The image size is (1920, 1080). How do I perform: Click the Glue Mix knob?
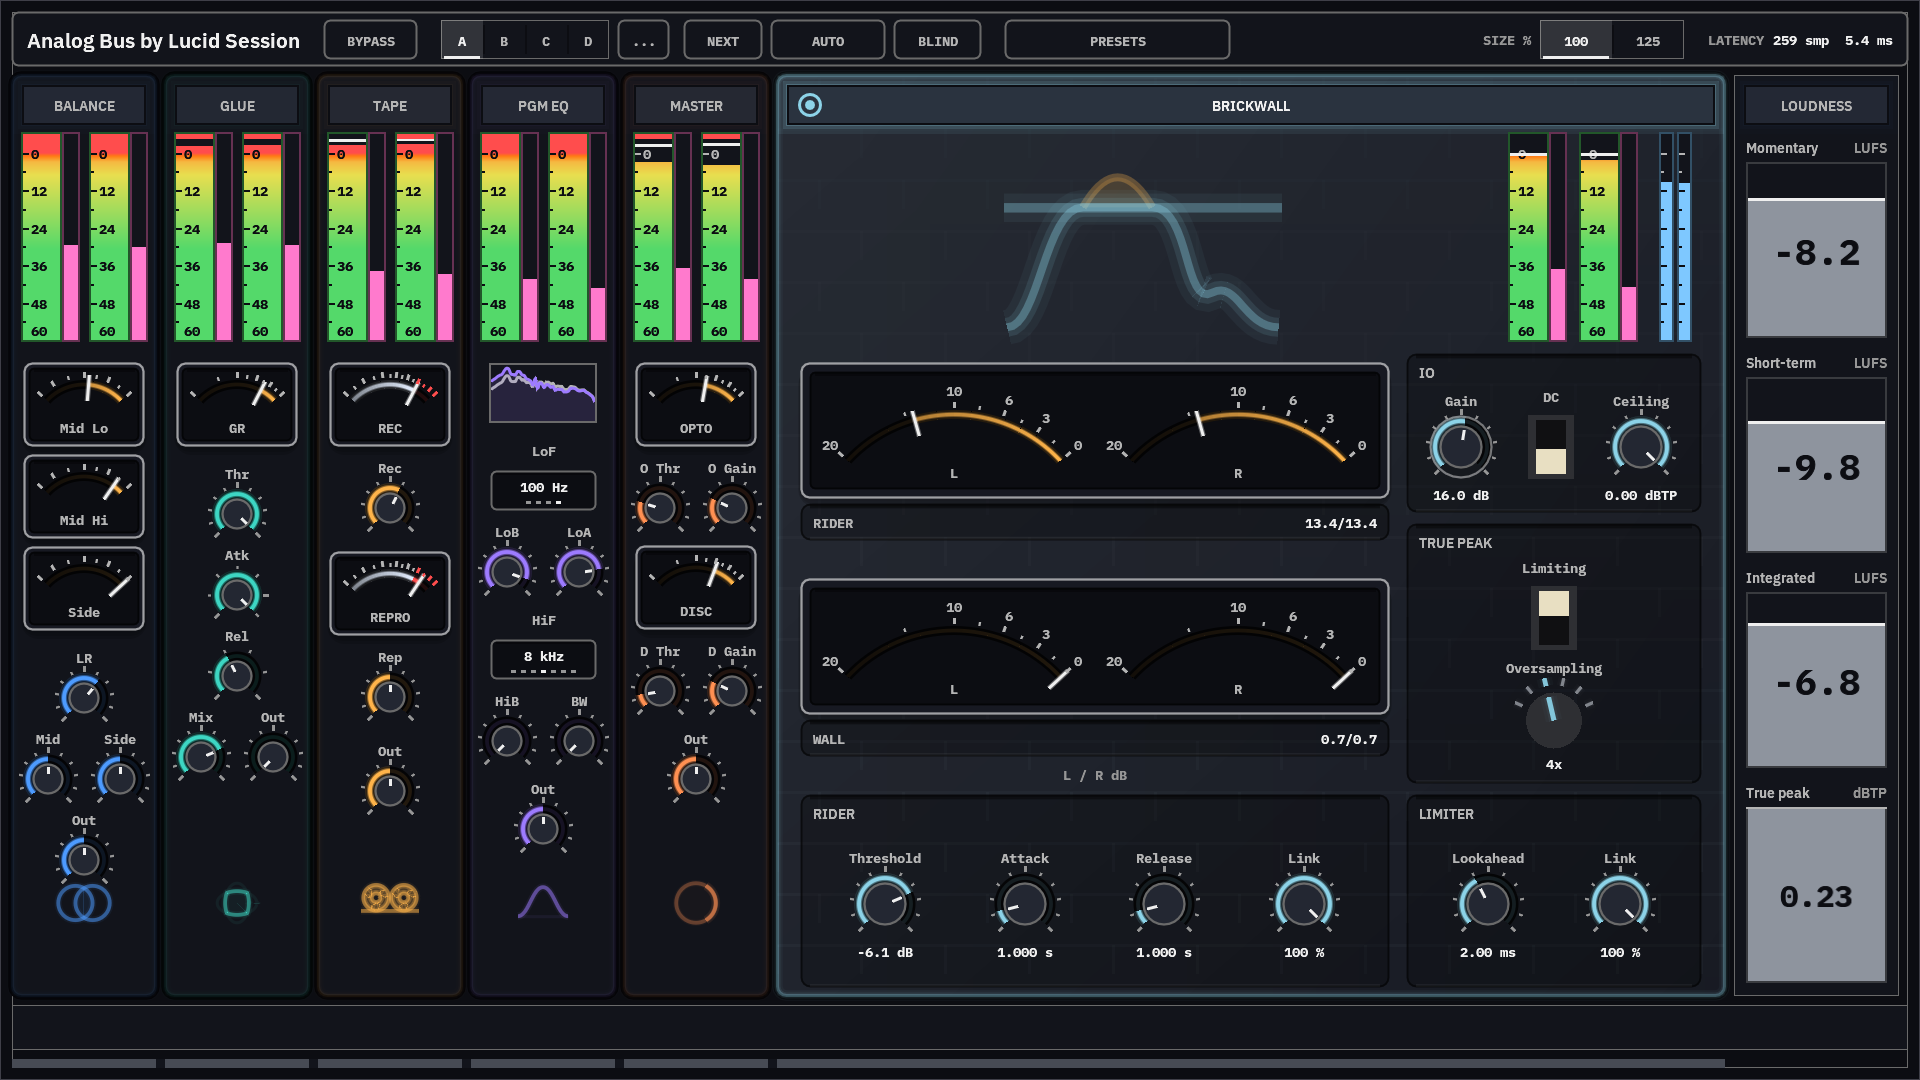[201, 756]
